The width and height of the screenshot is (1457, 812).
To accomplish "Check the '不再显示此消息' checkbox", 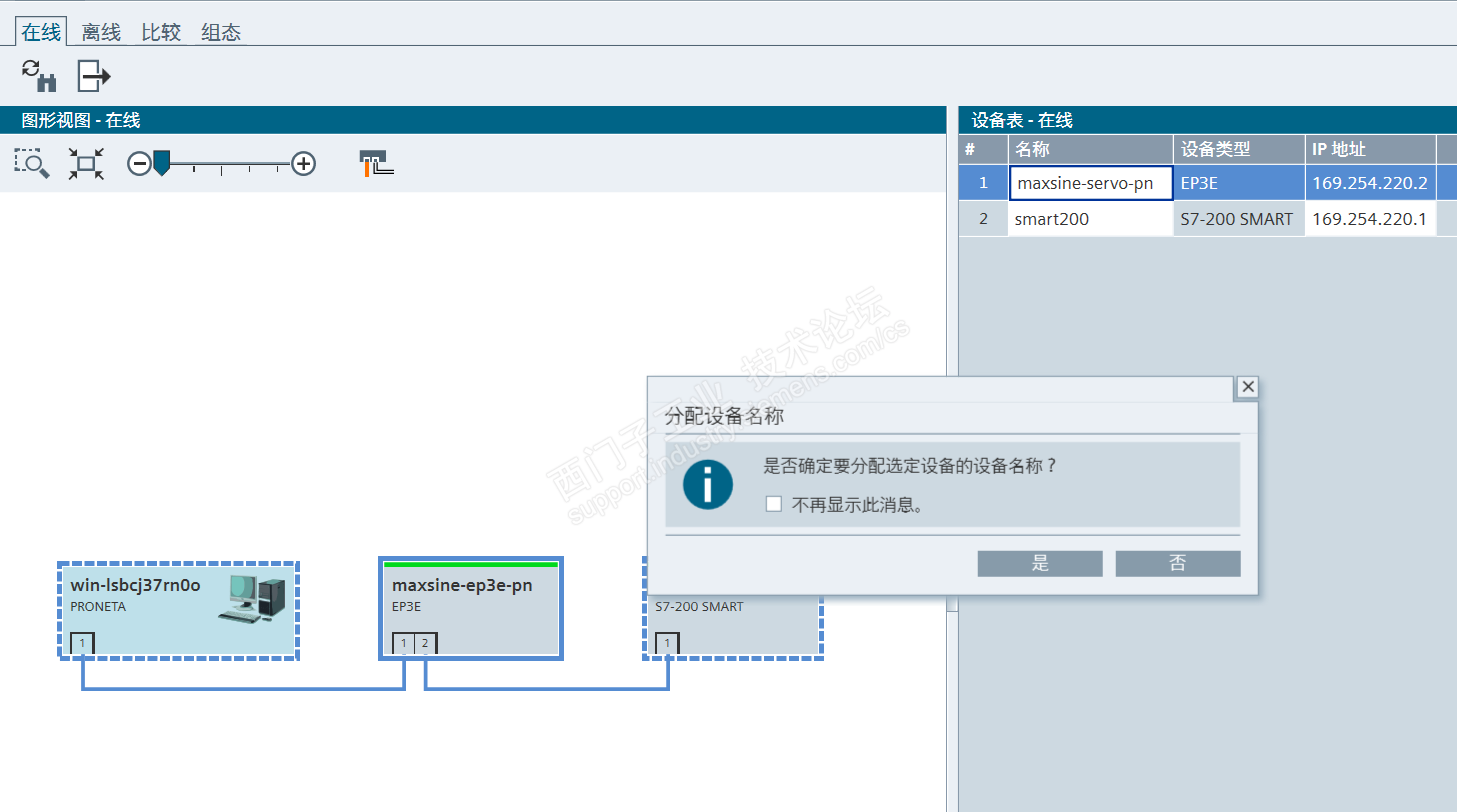I will tap(773, 504).
